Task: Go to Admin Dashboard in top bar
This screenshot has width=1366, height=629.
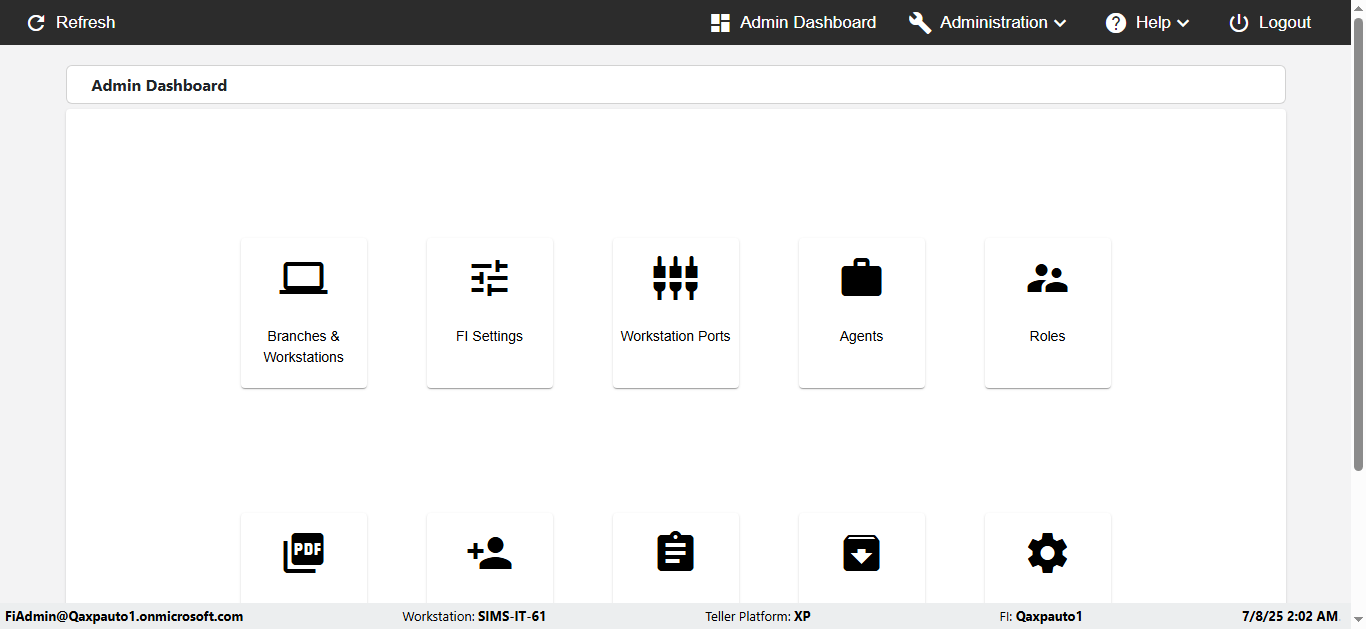Action: pyautogui.click(x=793, y=22)
